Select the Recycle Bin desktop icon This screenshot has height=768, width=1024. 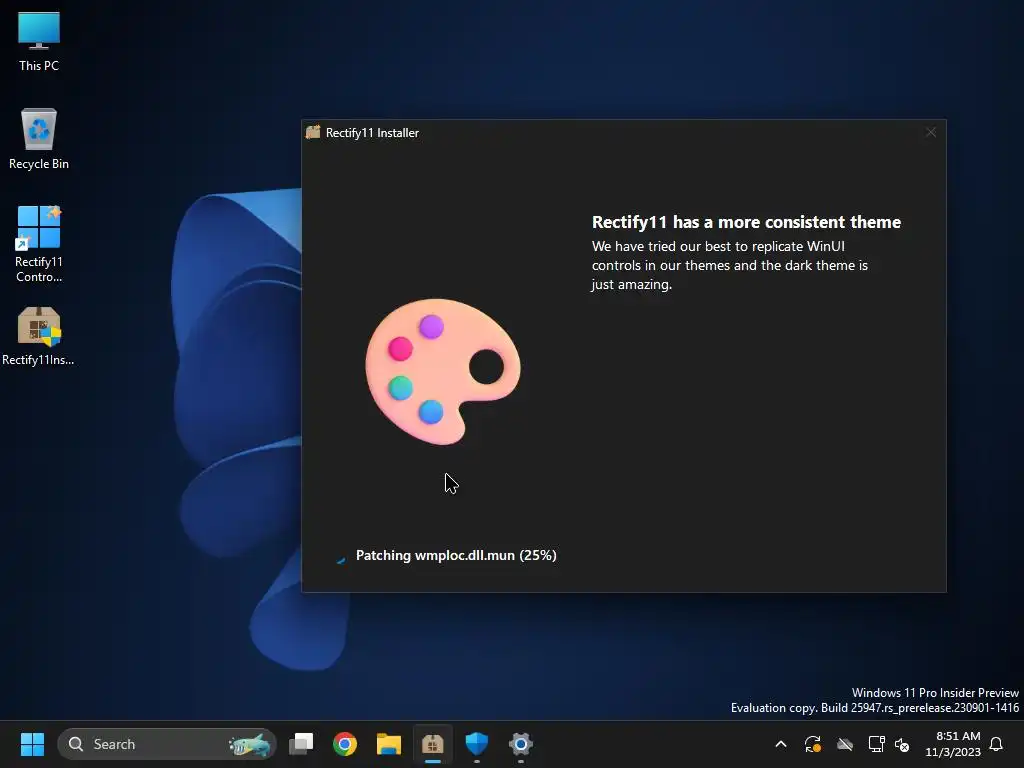pyautogui.click(x=39, y=138)
